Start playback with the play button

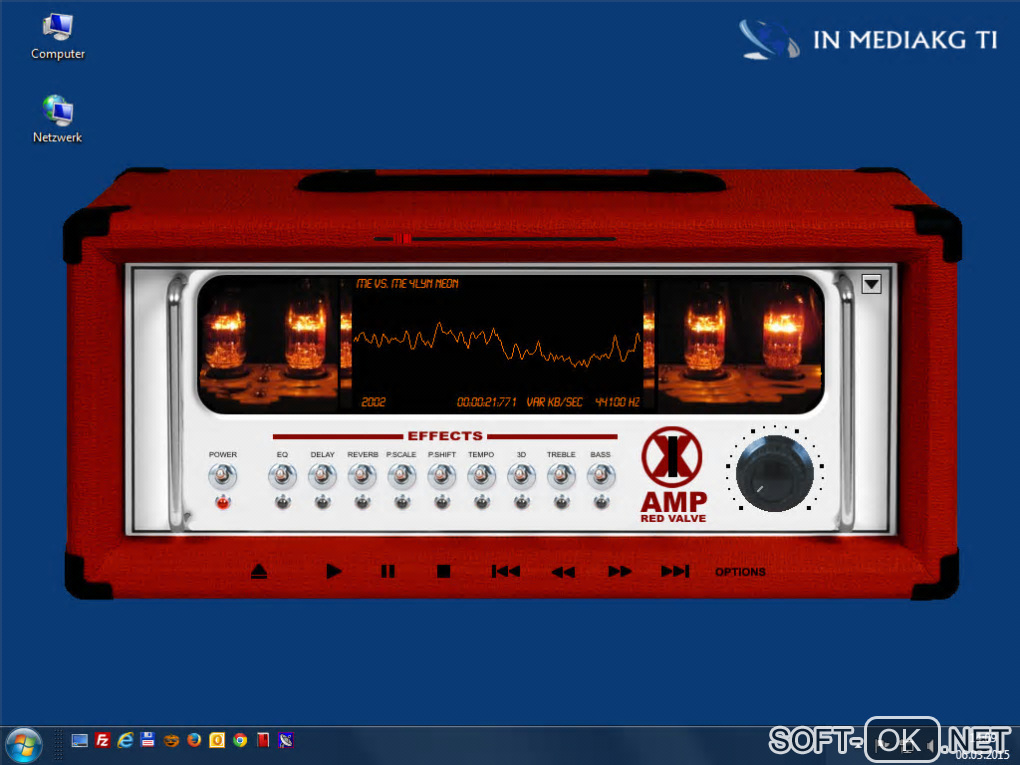coord(334,571)
